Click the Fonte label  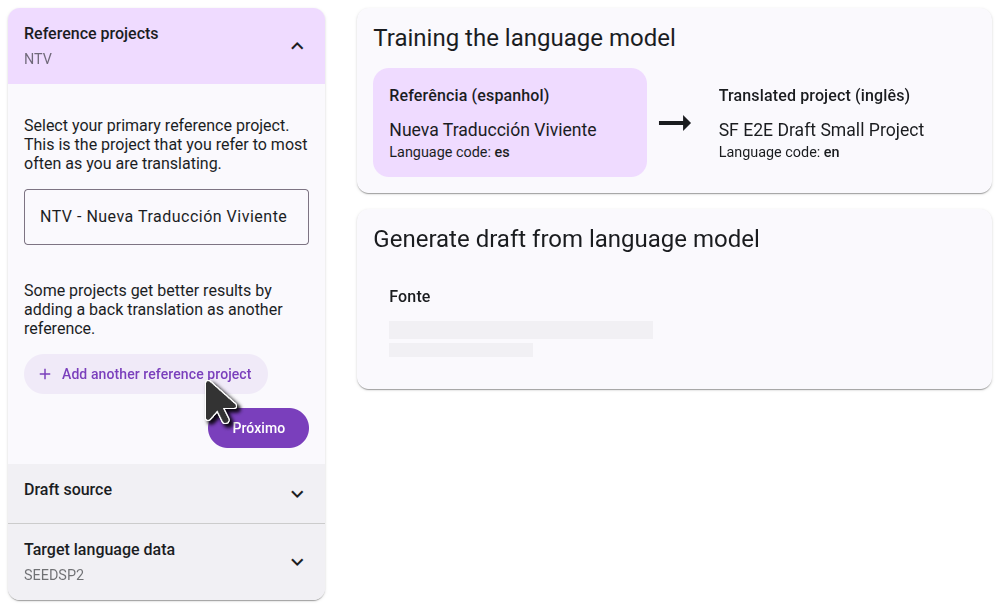409,297
